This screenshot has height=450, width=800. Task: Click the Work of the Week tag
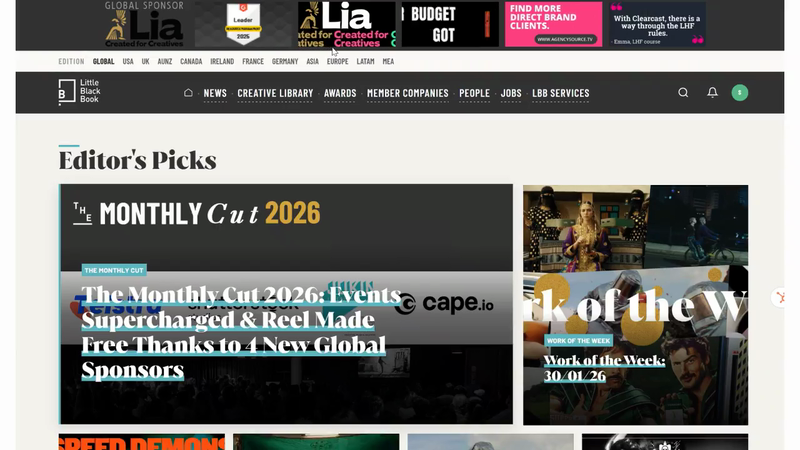point(578,340)
